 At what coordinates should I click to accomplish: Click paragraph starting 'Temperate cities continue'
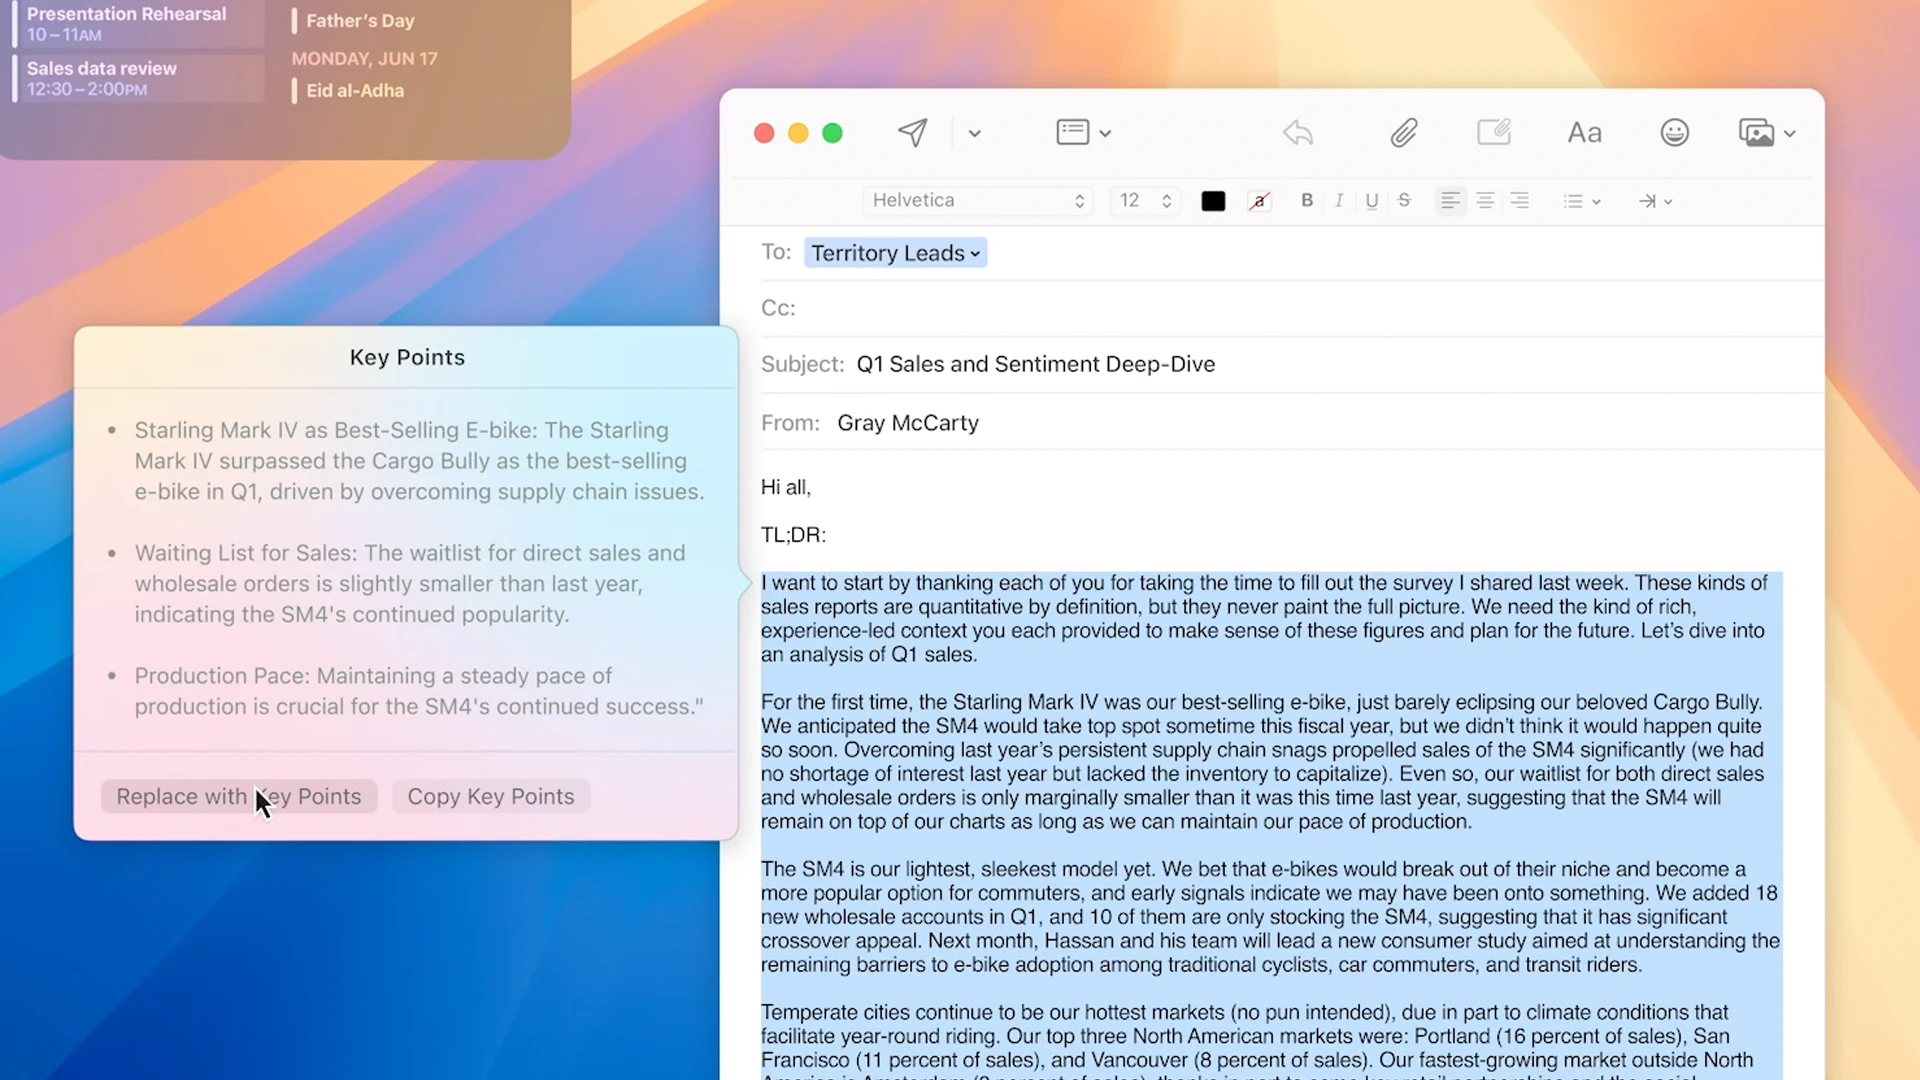pos(1258,1041)
